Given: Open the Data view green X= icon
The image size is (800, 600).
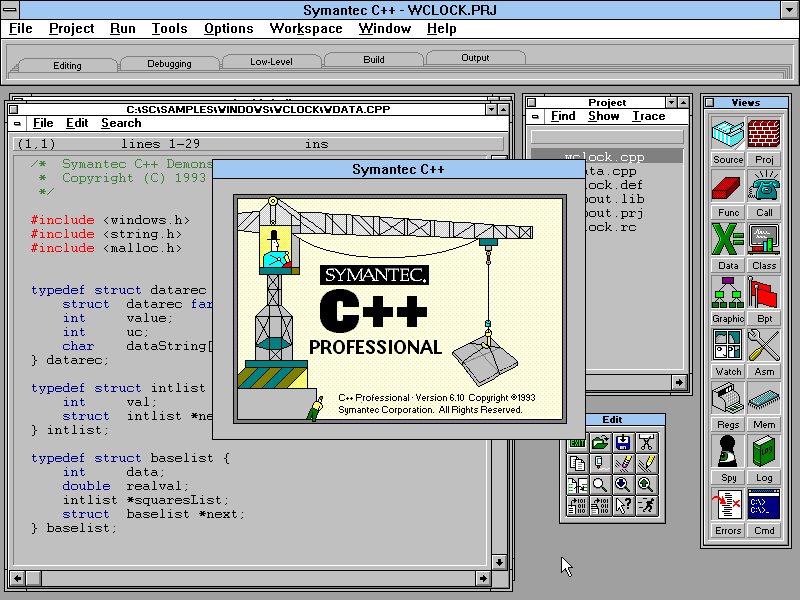Looking at the screenshot, I should point(728,240).
